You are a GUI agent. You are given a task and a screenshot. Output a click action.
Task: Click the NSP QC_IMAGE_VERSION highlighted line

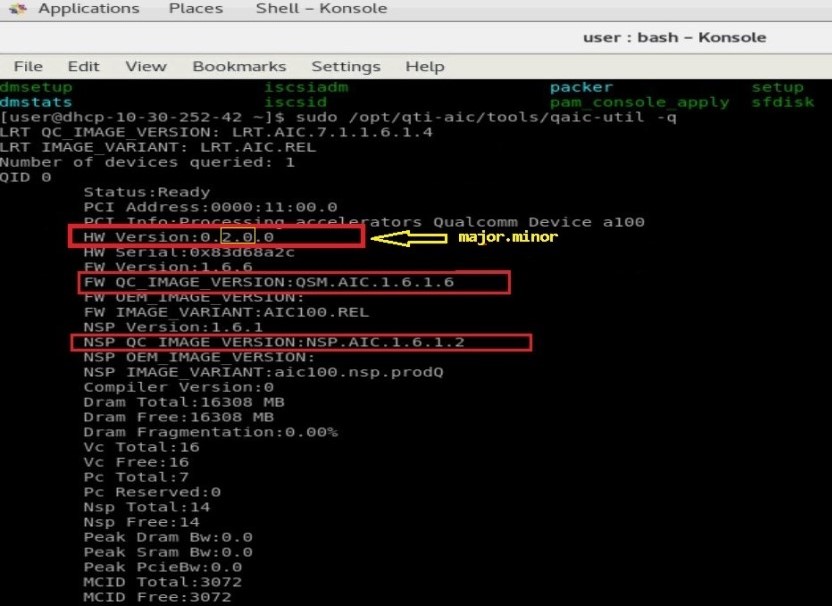click(x=300, y=342)
